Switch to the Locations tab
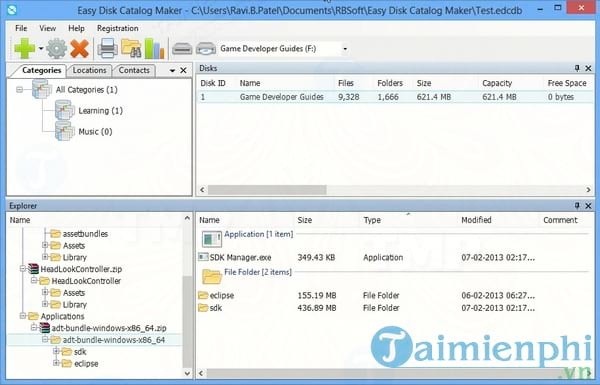Viewport: 600px width, 385px height. [89, 70]
